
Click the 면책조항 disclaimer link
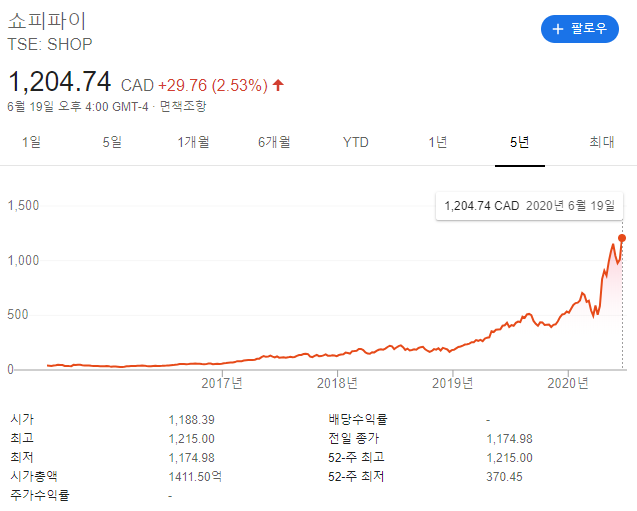pyautogui.click(x=183, y=106)
